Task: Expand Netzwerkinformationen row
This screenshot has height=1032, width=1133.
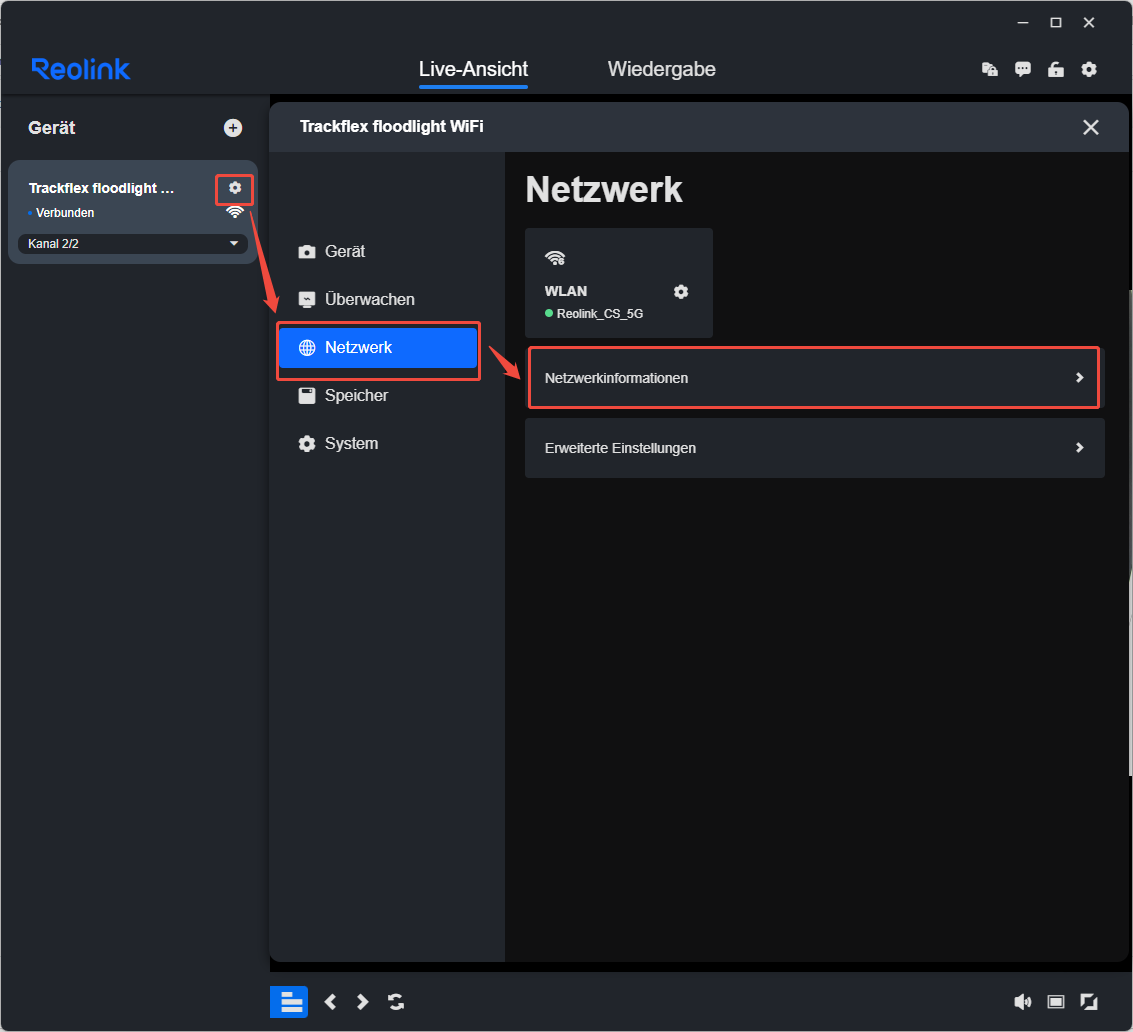Action: pos(814,378)
